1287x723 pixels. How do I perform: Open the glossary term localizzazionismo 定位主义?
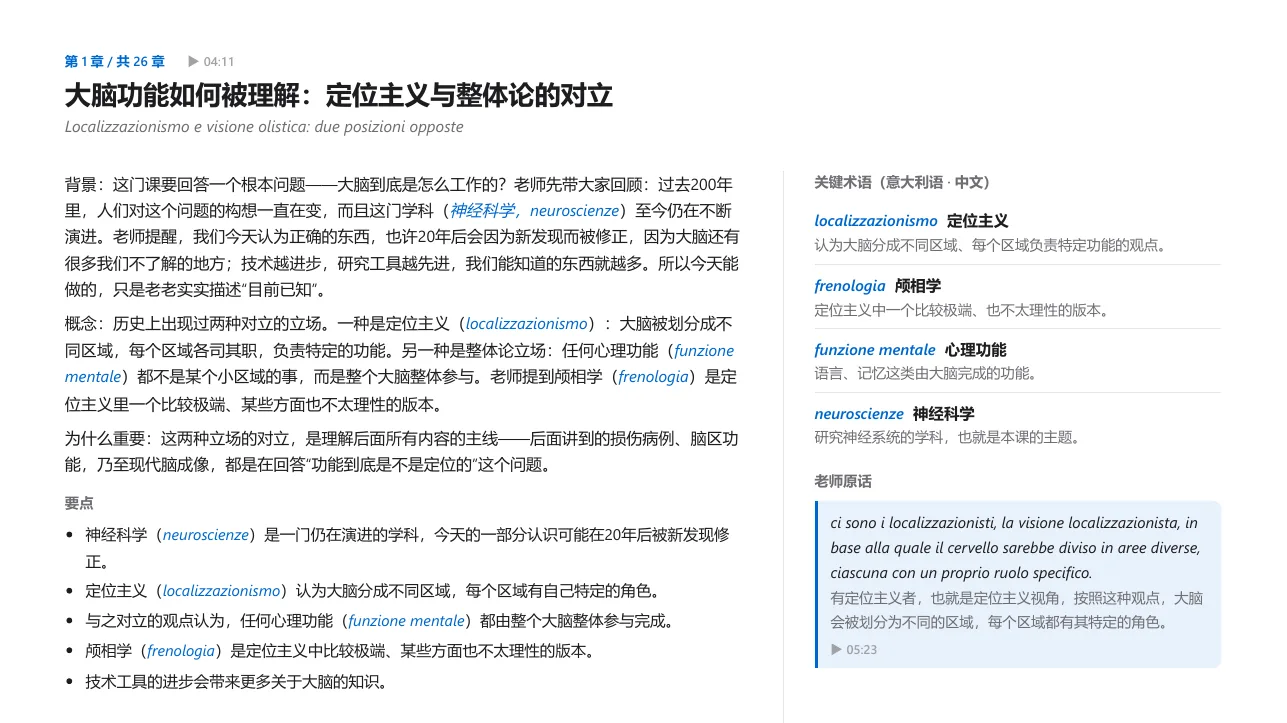[911, 221]
